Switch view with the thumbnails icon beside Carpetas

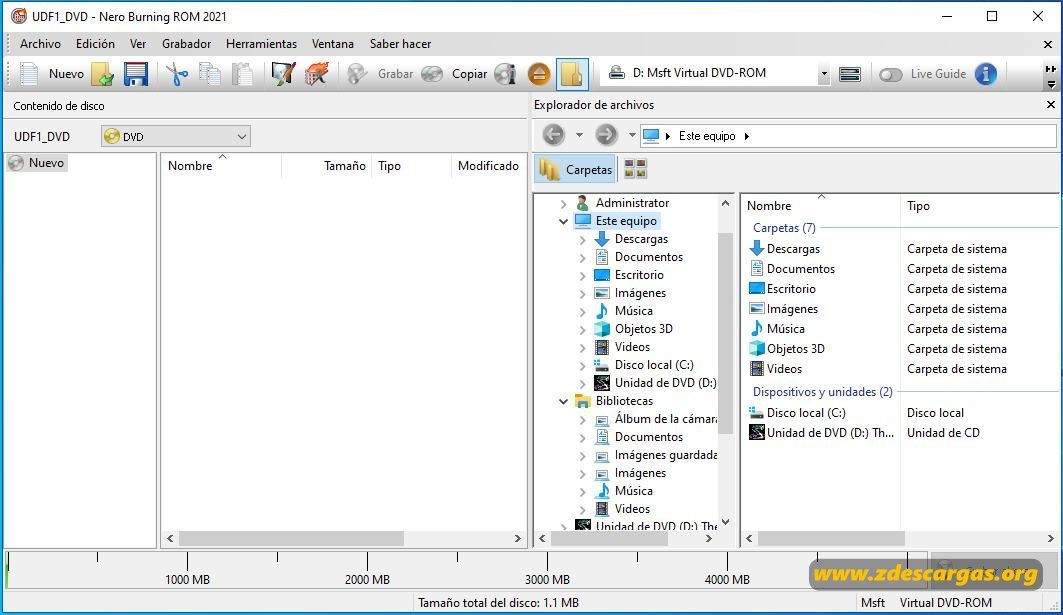tap(635, 169)
